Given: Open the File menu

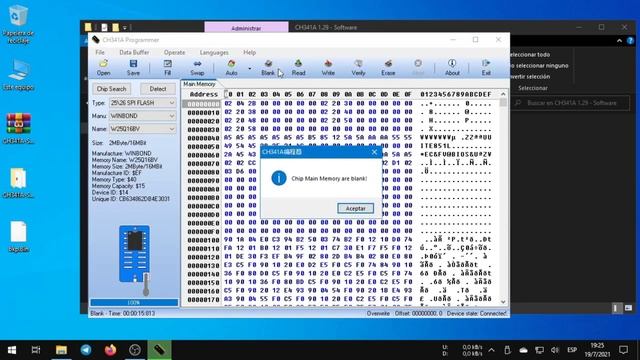Looking at the screenshot, I should coord(100,52).
